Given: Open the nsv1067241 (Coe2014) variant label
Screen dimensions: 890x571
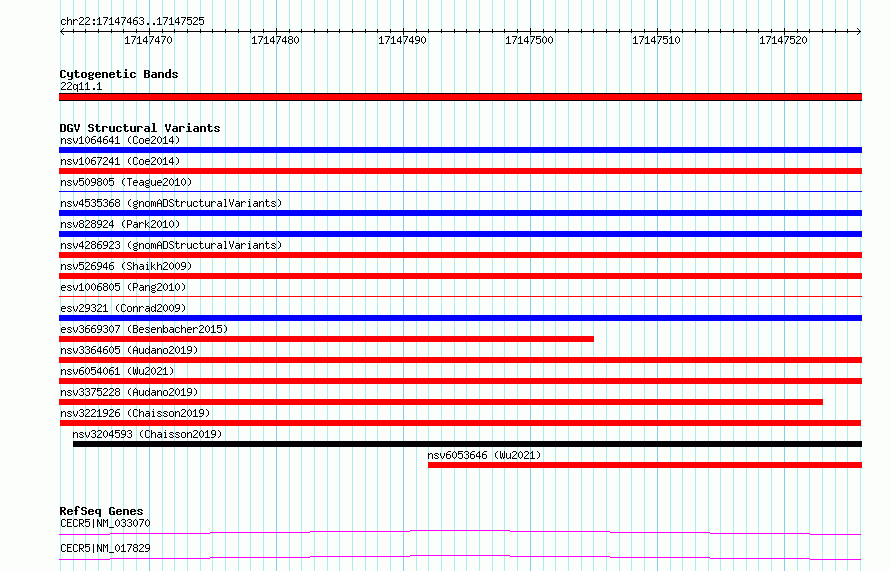Looking at the screenshot, I should (x=120, y=161).
